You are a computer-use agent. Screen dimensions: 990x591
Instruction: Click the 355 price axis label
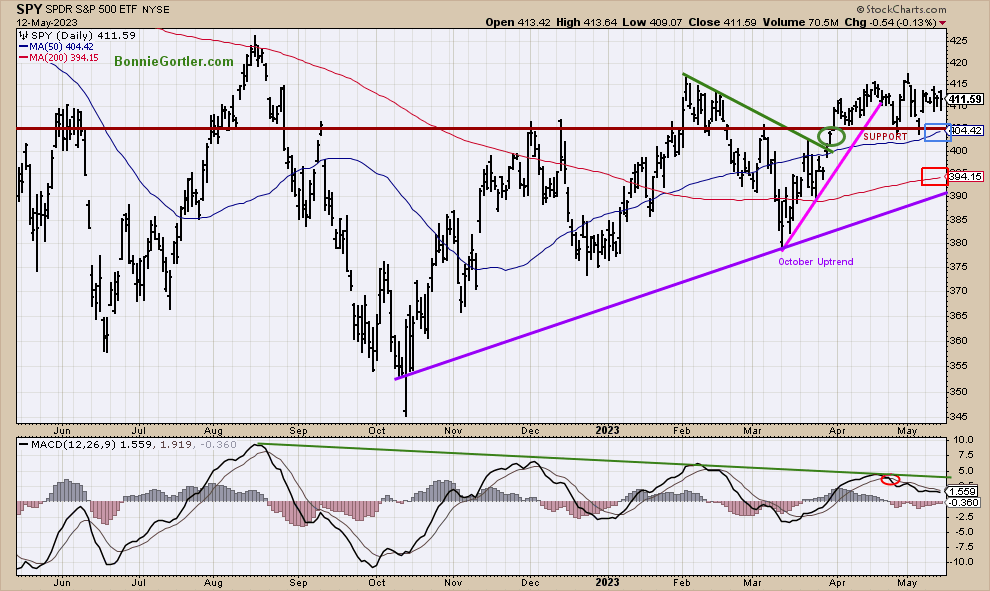[x=958, y=366]
